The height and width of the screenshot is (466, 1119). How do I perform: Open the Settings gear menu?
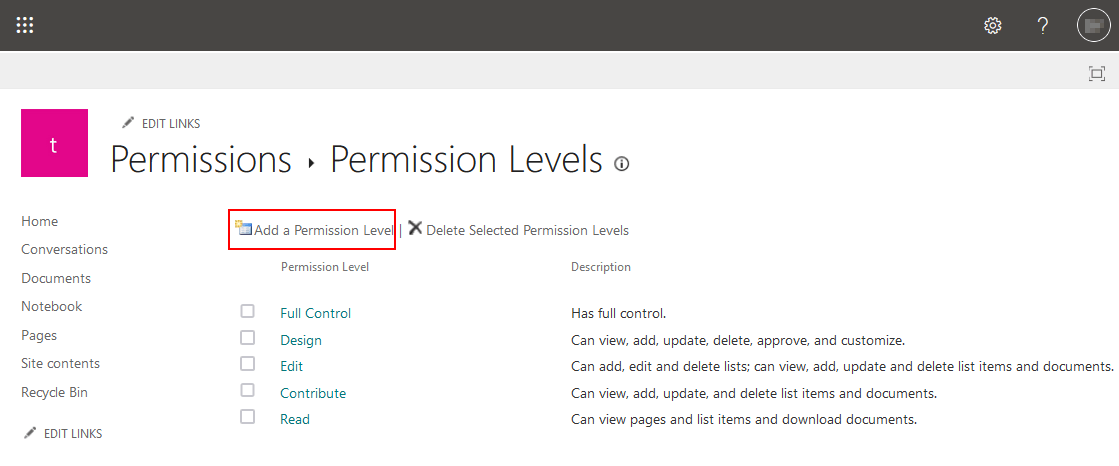992,26
